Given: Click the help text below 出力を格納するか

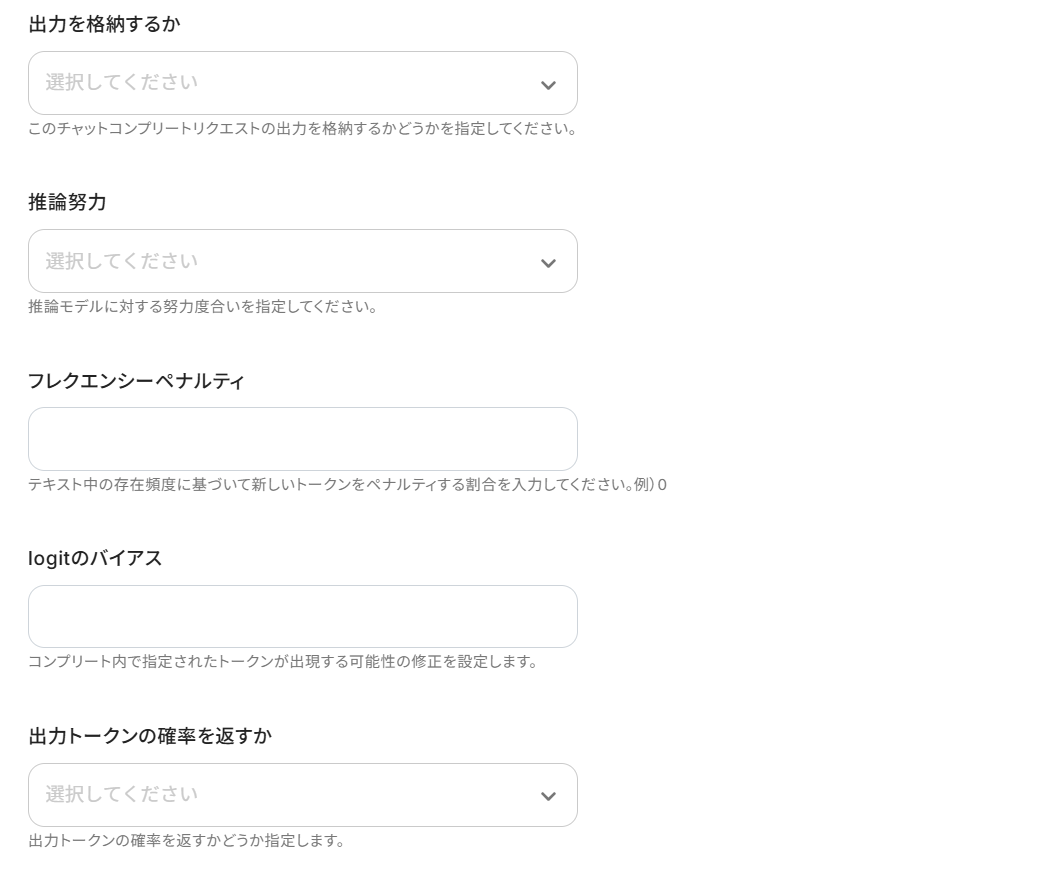Looking at the screenshot, I should [303, 127].
